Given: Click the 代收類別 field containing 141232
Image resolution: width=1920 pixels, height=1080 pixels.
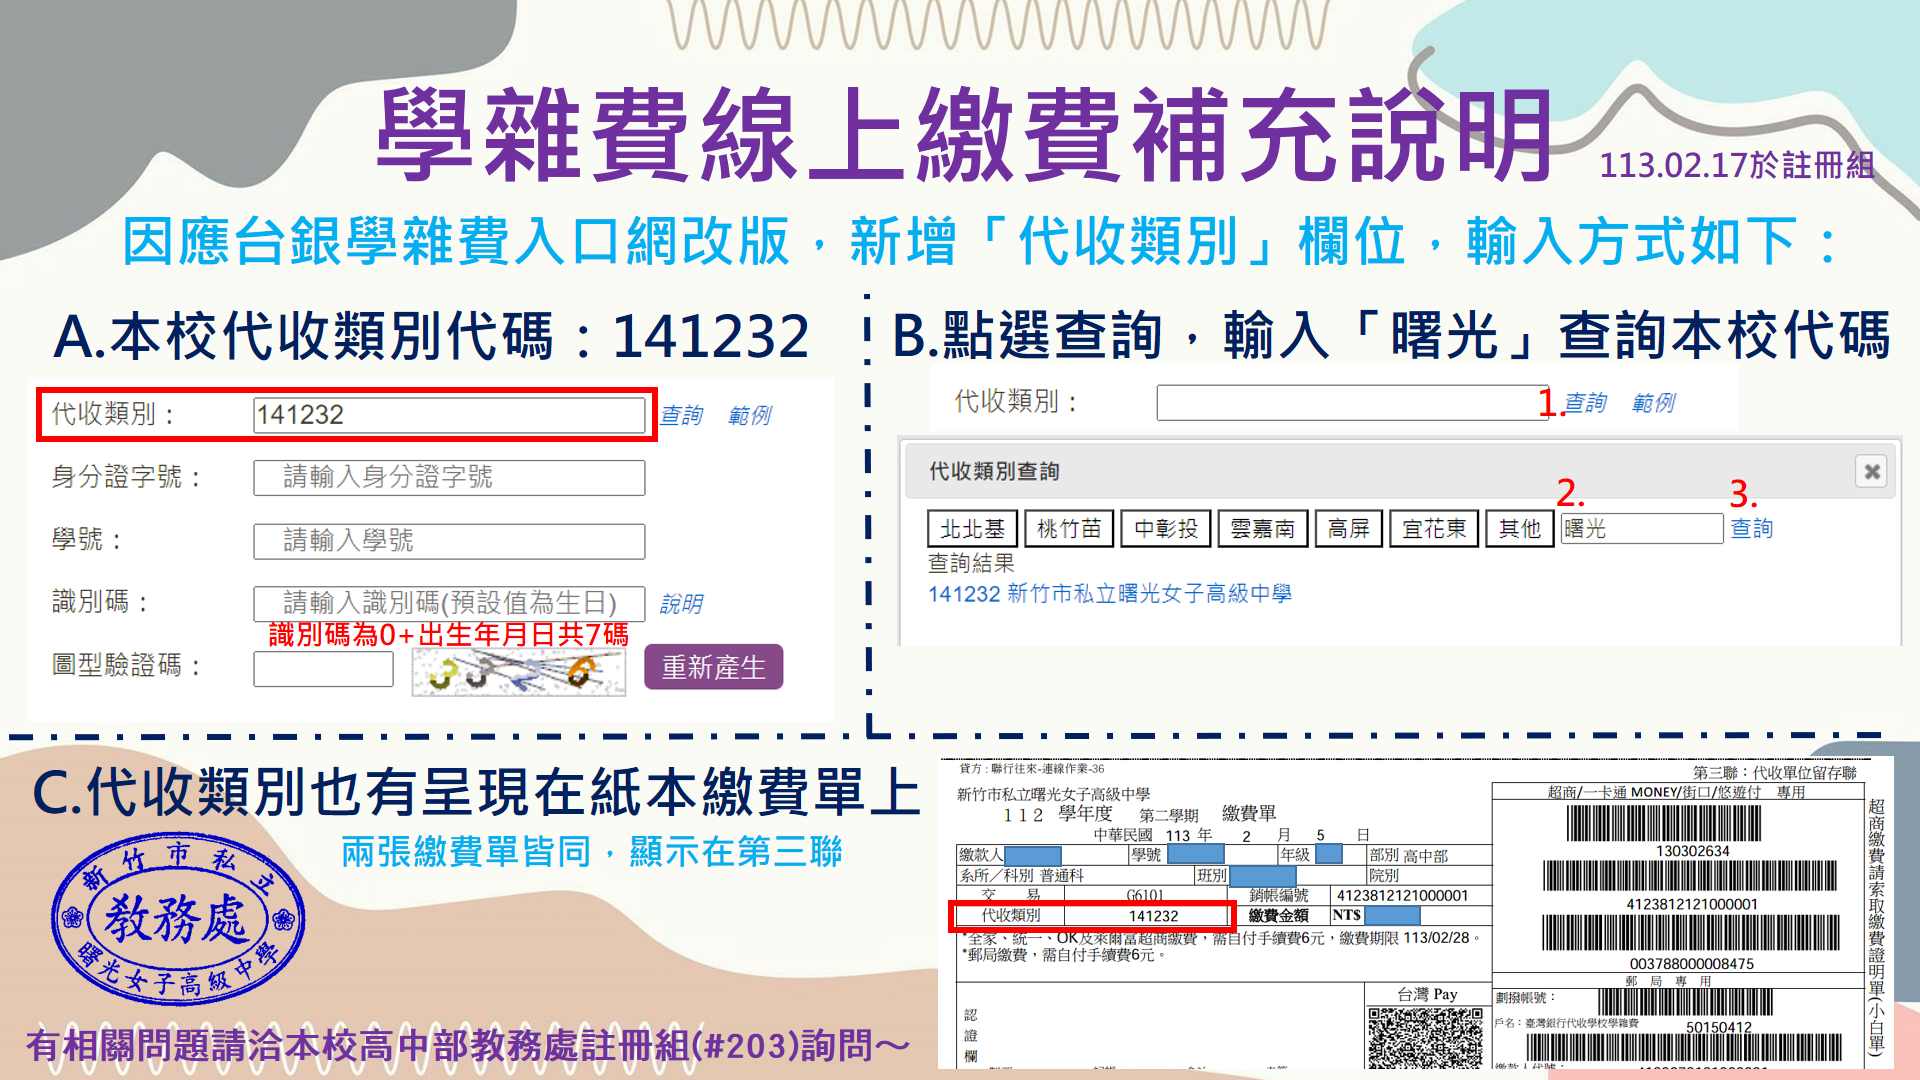Looking at the screenshot, I should 449,415.
